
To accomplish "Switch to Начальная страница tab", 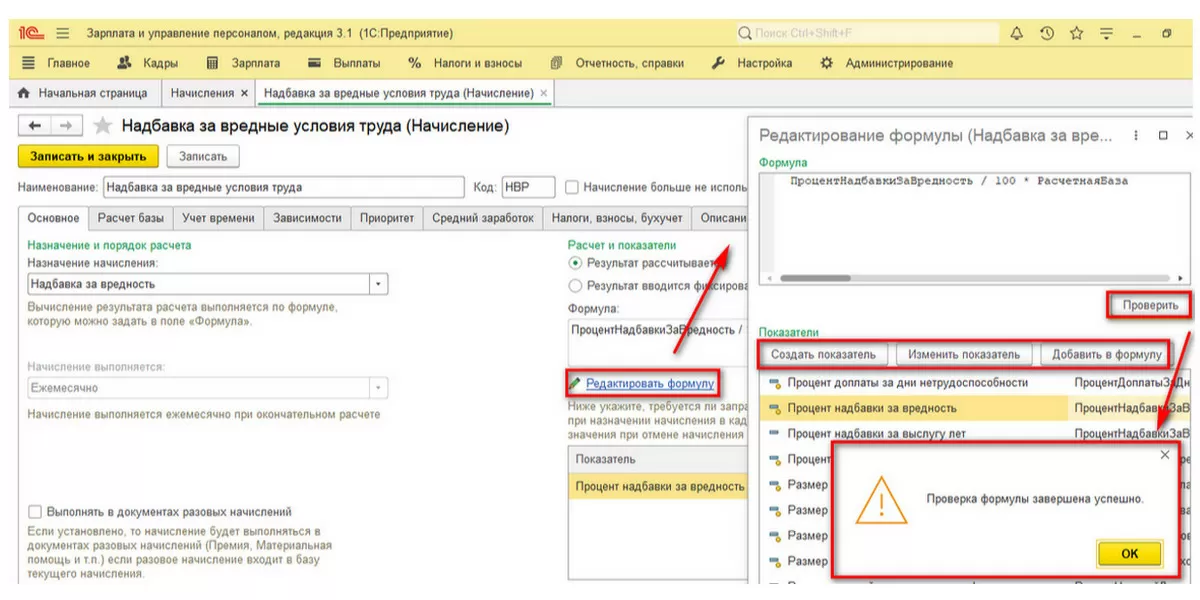I will coord(82,93).
